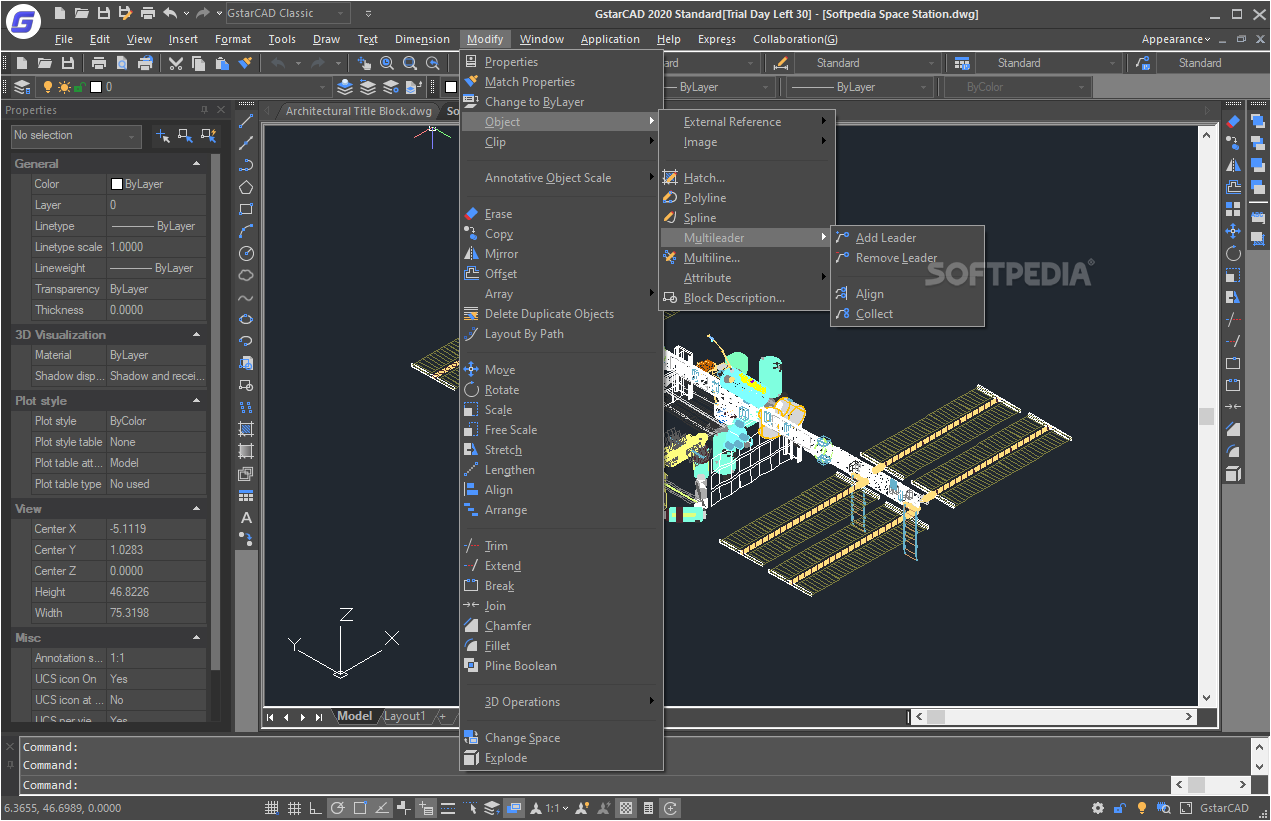Toggle Snap mode in status bar
This screenshot has height=821, width=1271.
272,808
